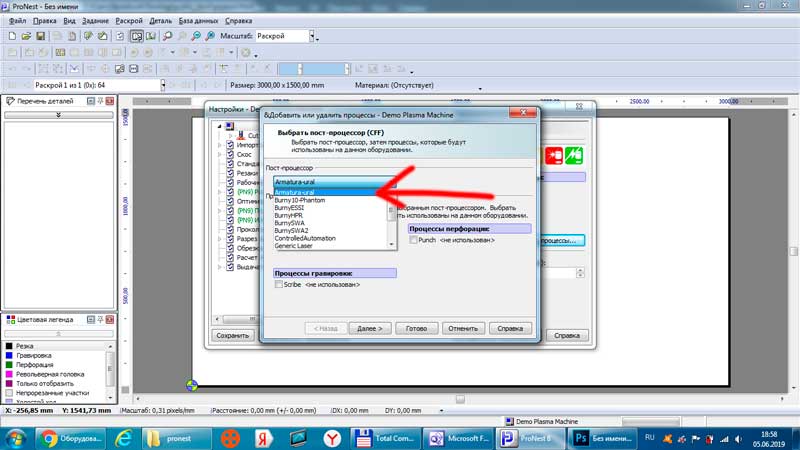Image resolution: width=800 pixels, height=450 pixels.
Task: Toggle the Обрез tree item checkbox
Action: (230, 248)
